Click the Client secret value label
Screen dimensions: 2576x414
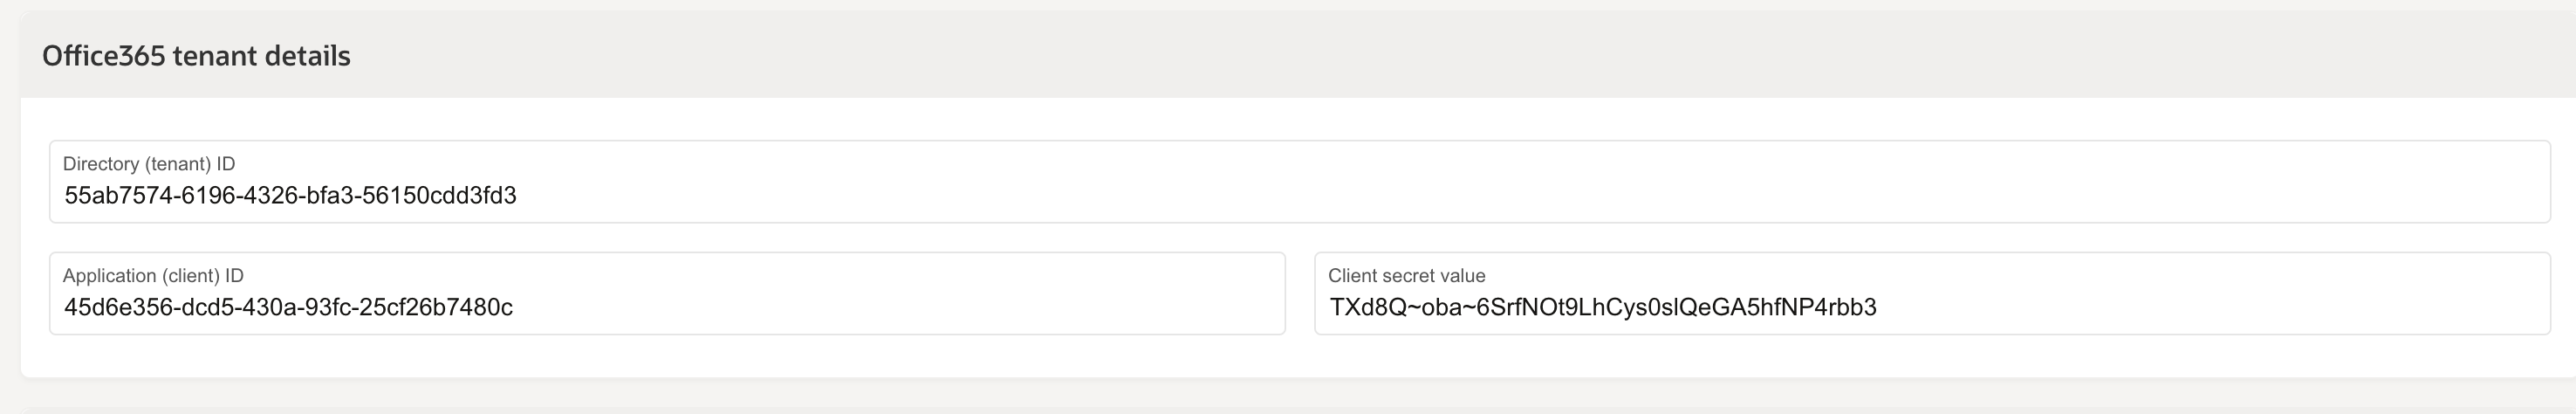coord(1406,276)
